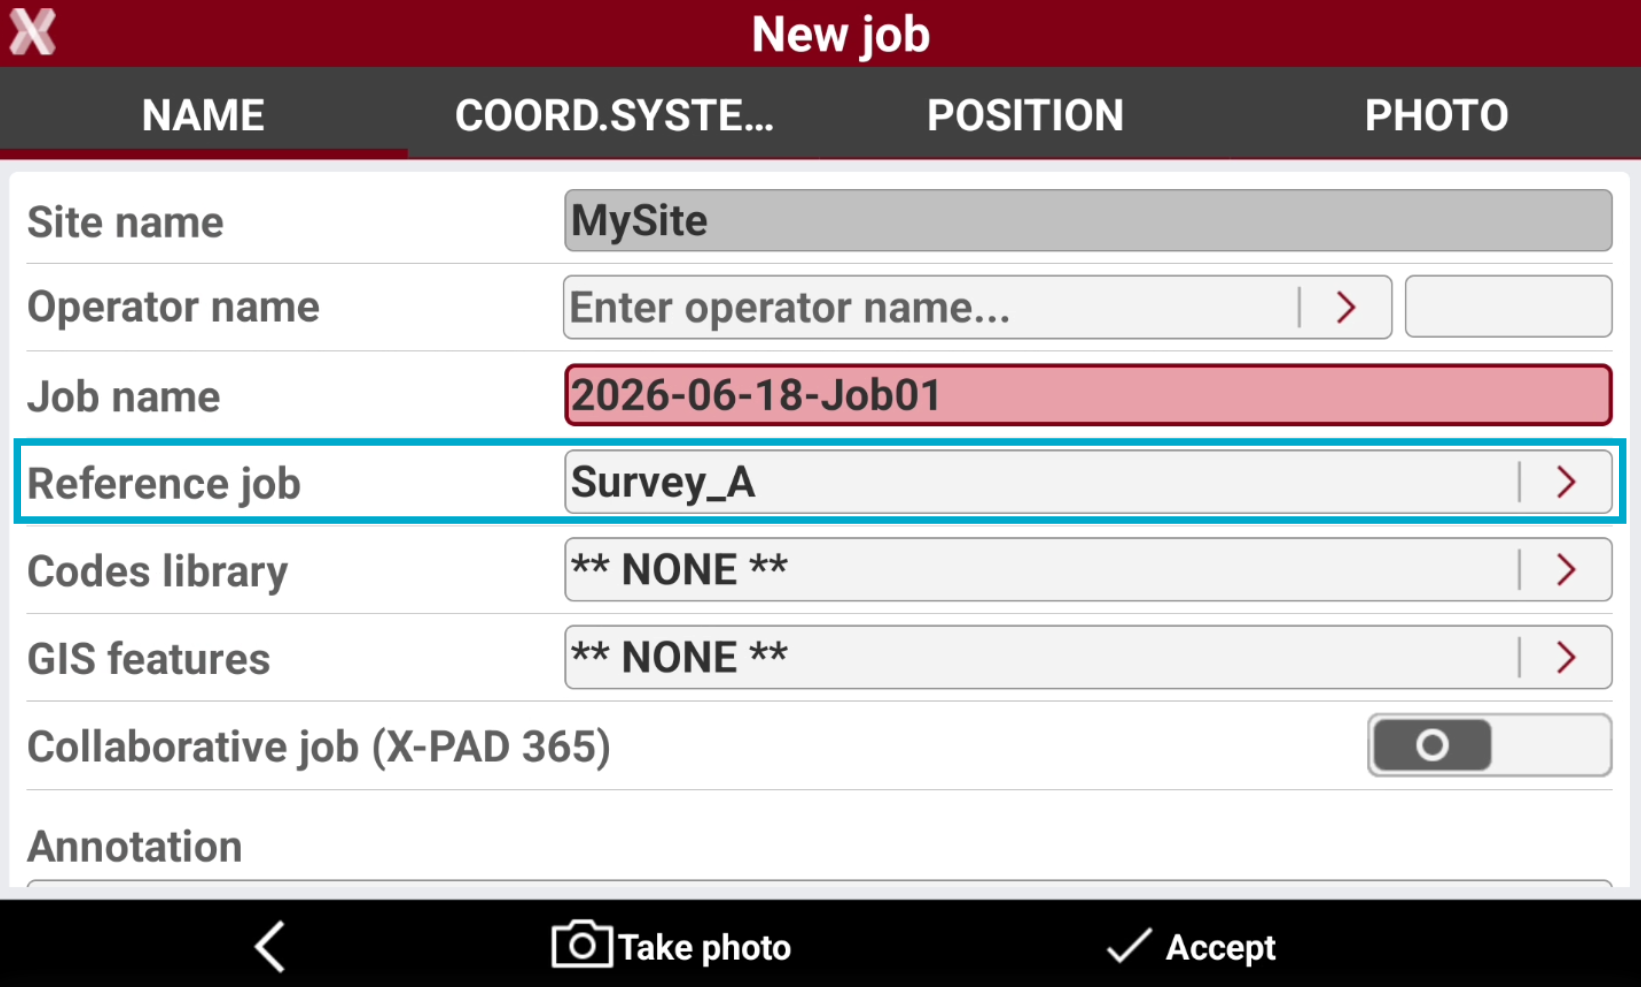Screen dimensions: 1641x987
Task: Click the X-PAD logo icon
Action: [32, 33]
